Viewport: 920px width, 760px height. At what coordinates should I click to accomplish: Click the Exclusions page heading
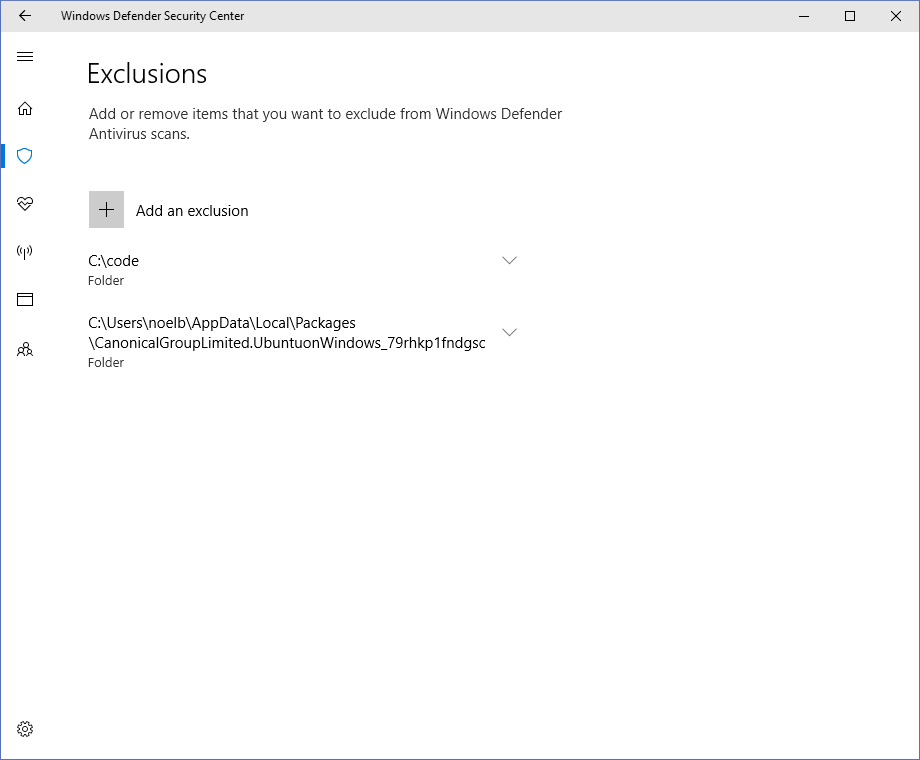(147, 74)
